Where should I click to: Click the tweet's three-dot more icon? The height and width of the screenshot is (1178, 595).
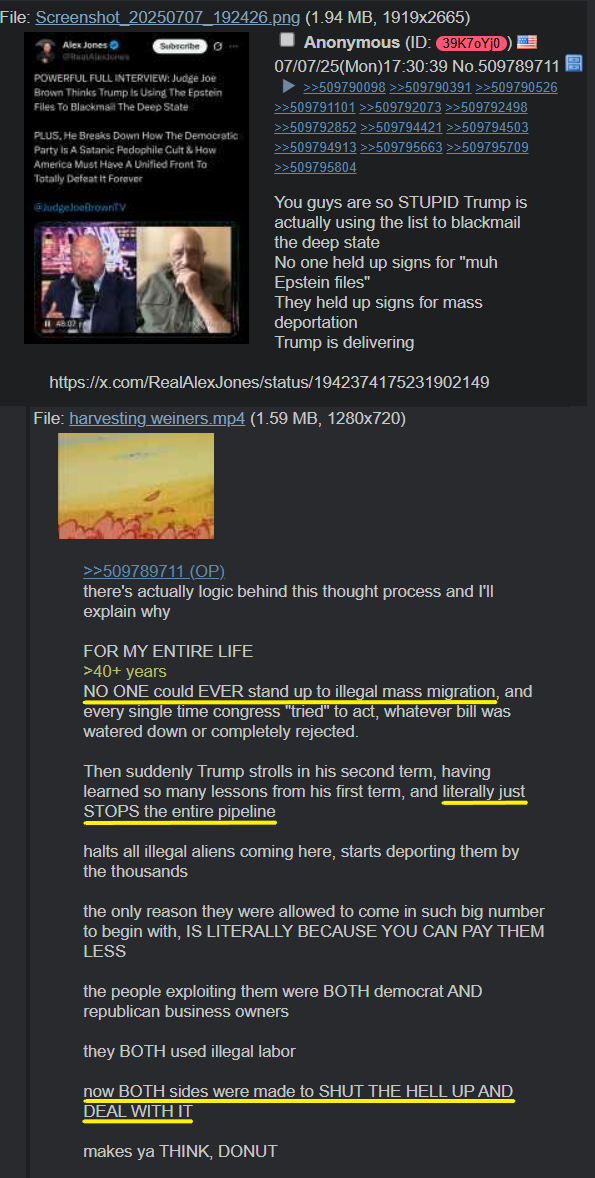click(234, 47)
